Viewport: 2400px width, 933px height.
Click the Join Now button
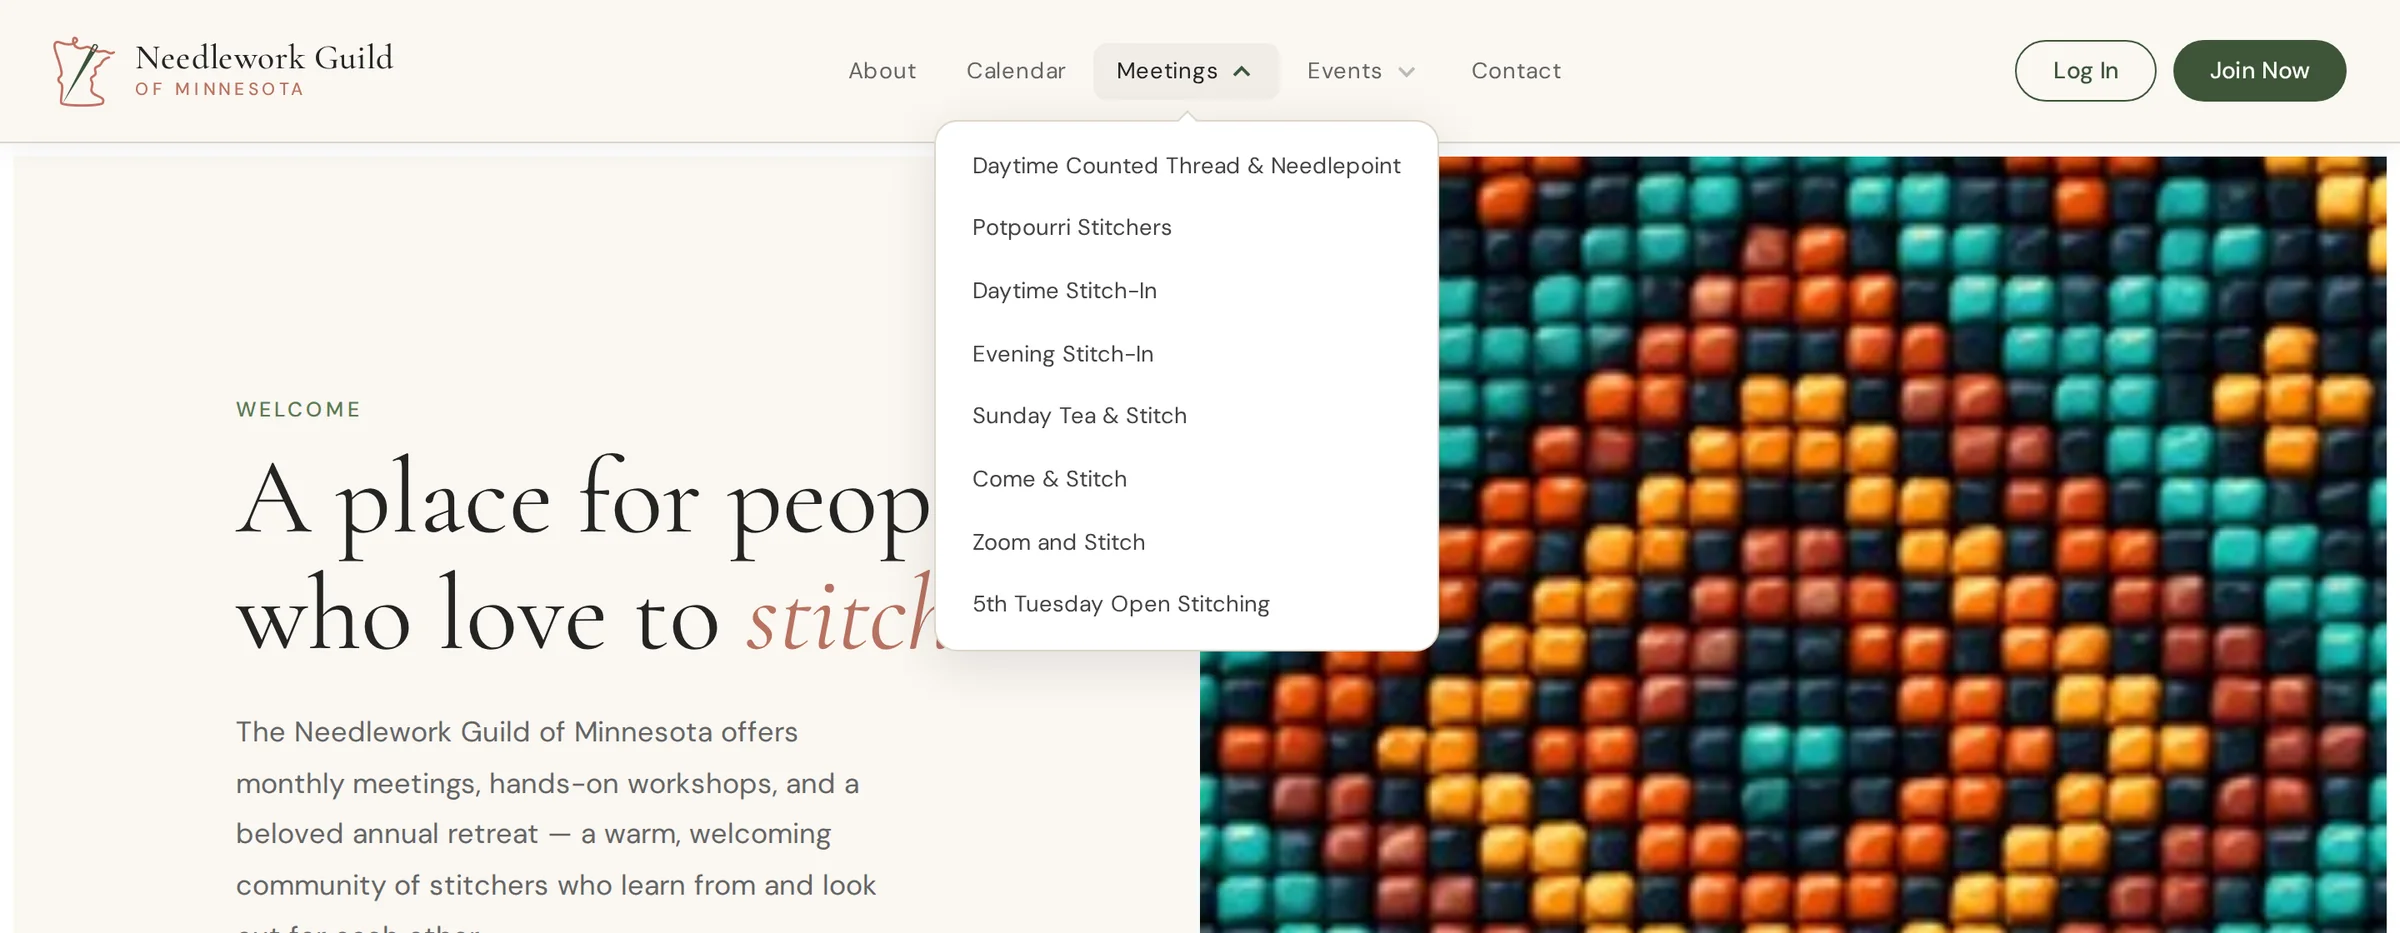(x=2259, y=71)
